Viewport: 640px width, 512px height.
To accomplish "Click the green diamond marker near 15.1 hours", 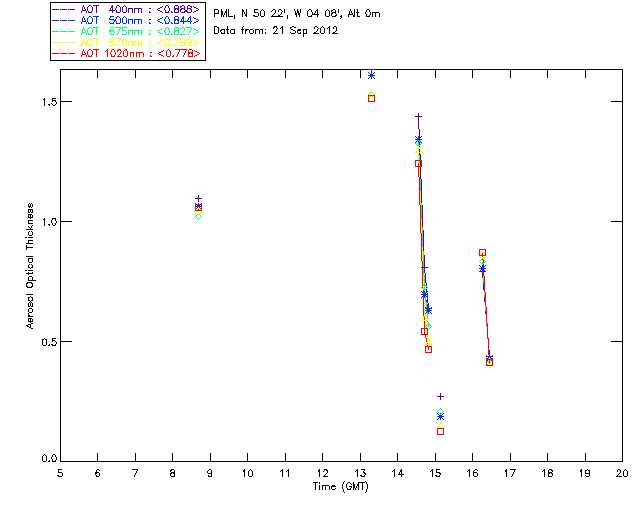I will coord(440,412).
